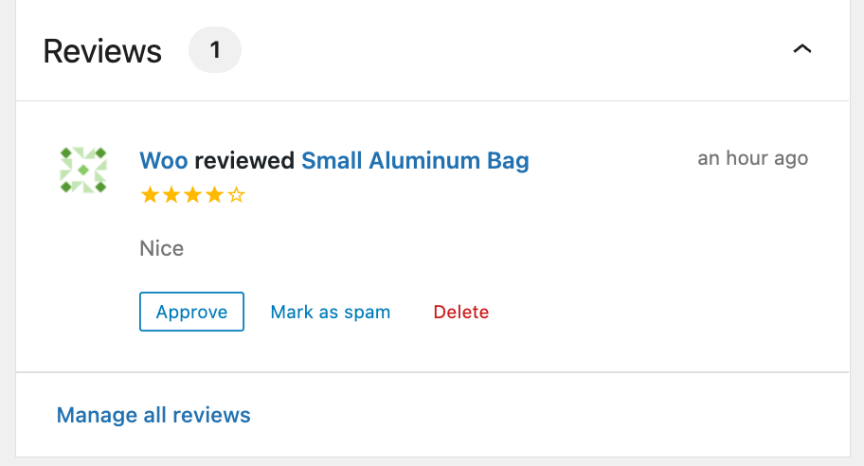Click the Woo reviewer avatar

tap(83, 170)
